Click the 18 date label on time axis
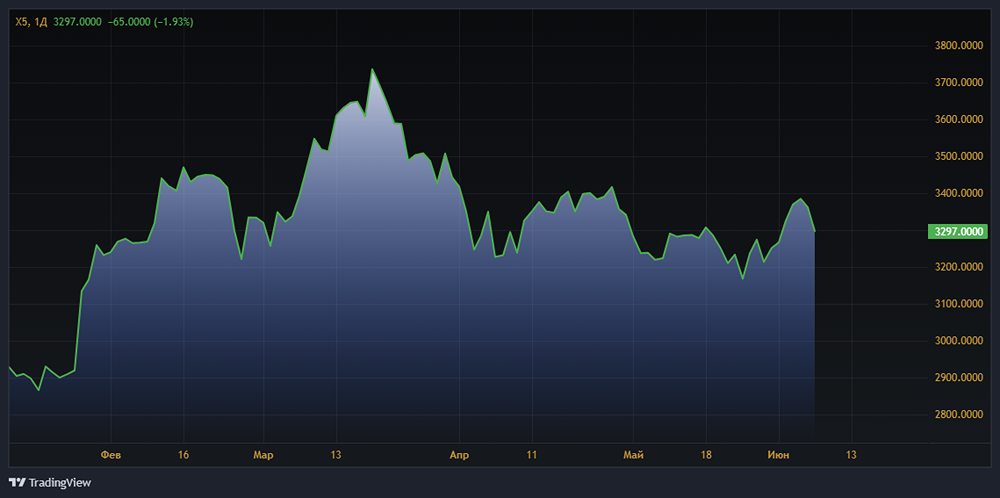 click(706, 455)
